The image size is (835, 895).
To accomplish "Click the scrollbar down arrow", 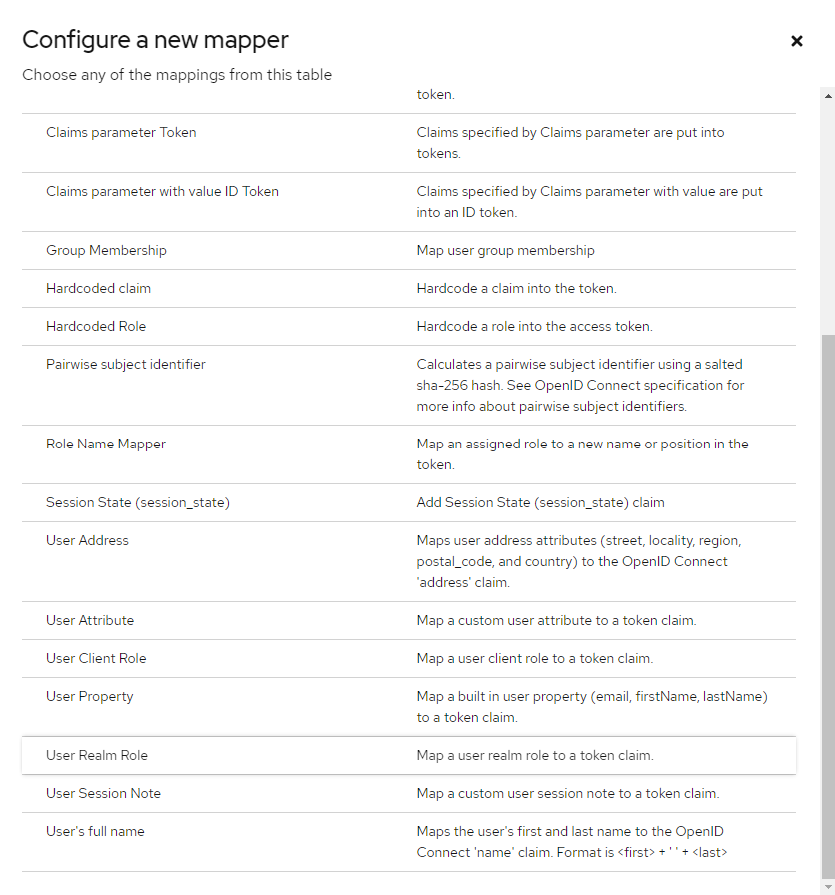I will 827,886.
